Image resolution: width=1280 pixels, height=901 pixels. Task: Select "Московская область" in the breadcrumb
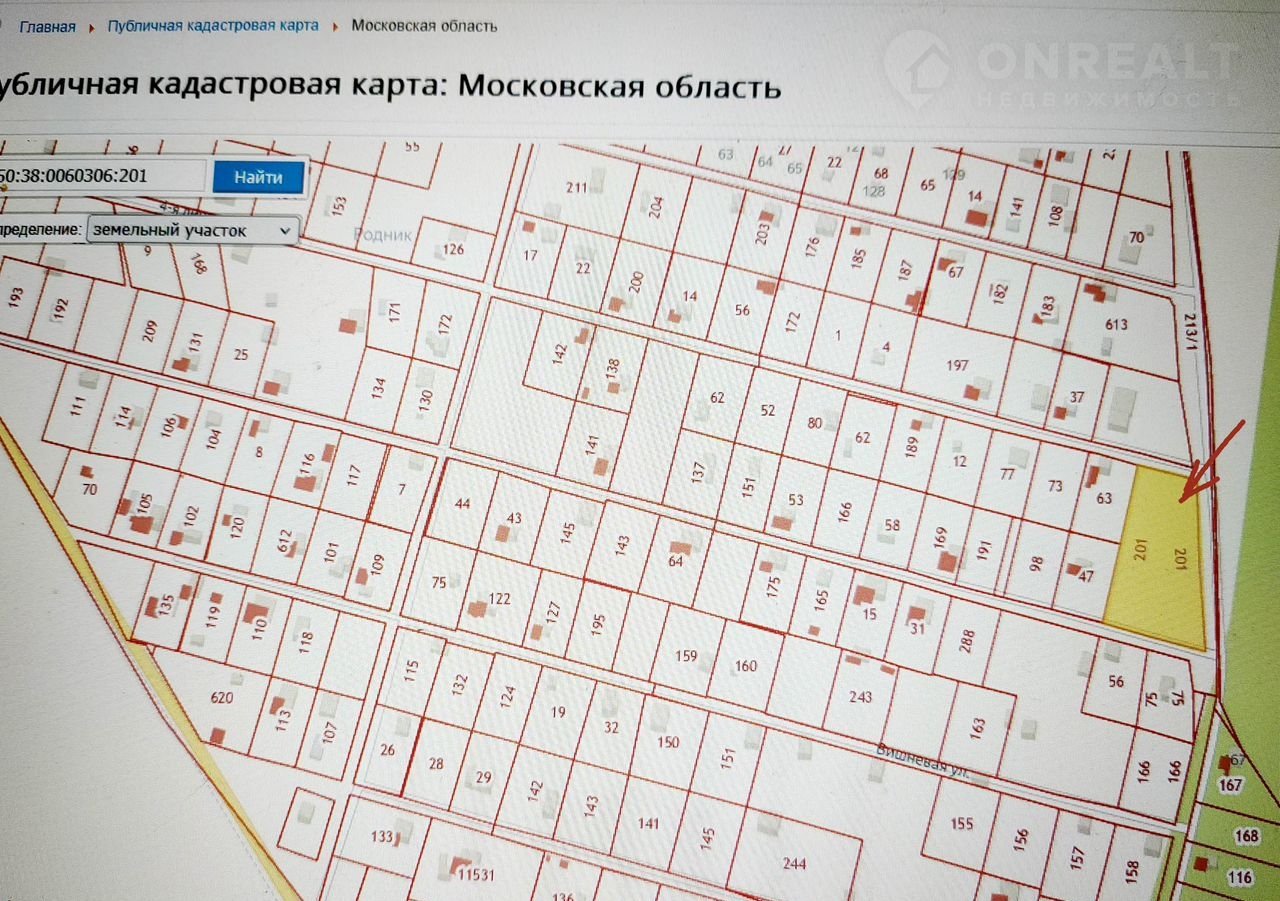[424, 25]
